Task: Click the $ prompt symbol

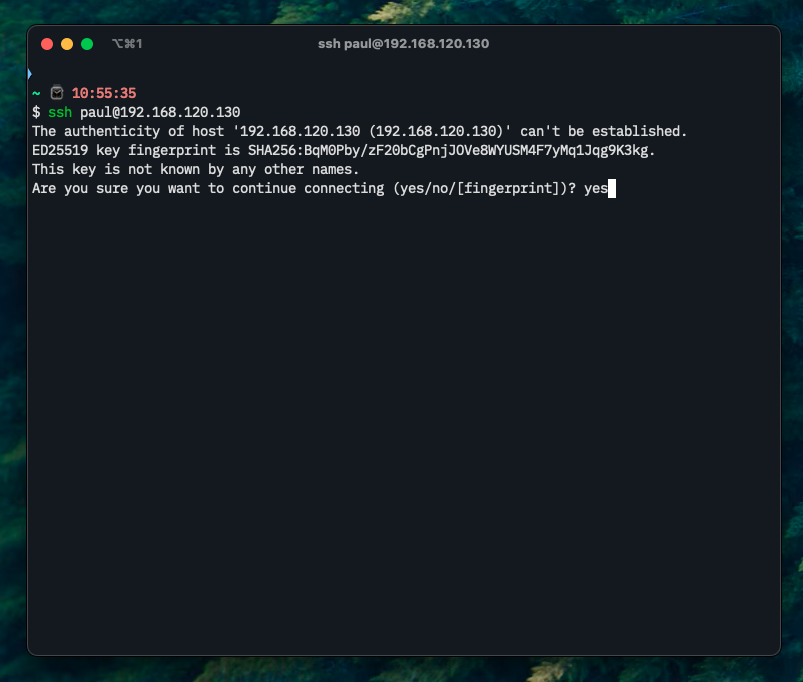Action: [x=36, y=112]
